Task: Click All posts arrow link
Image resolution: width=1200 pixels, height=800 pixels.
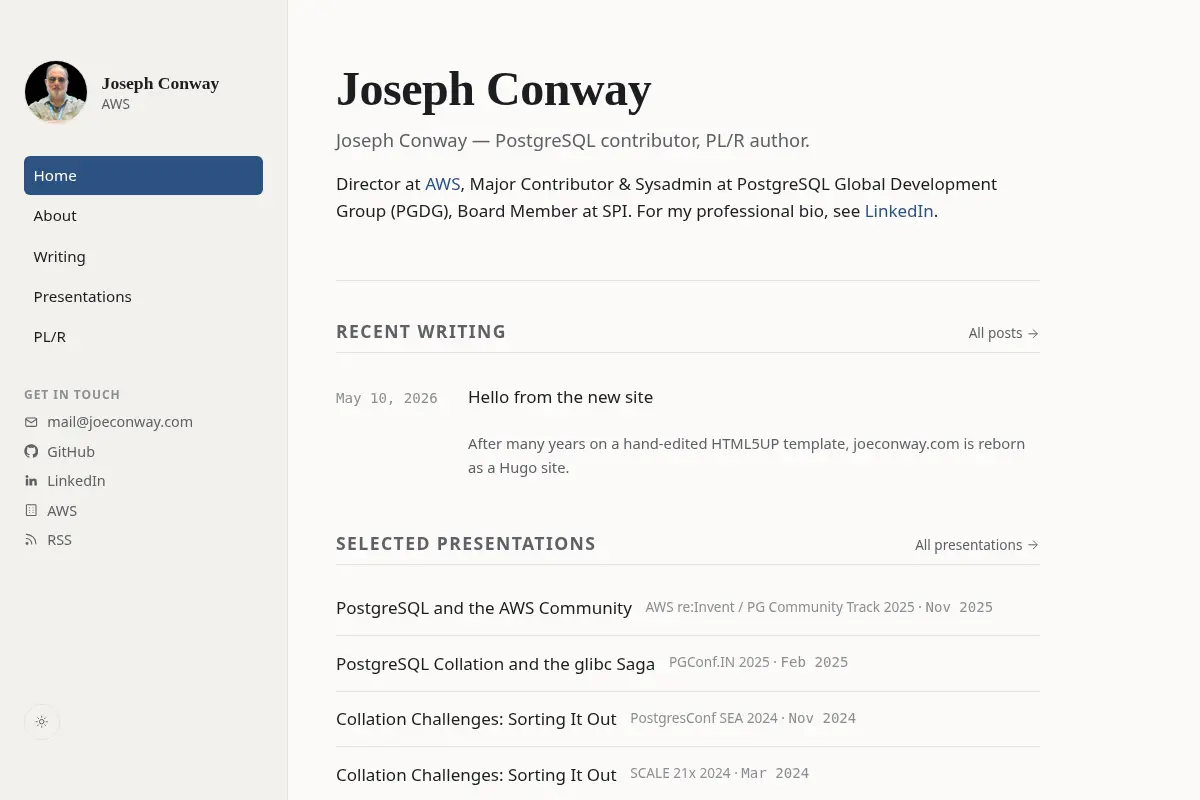Action: (x=1003, y=333)
